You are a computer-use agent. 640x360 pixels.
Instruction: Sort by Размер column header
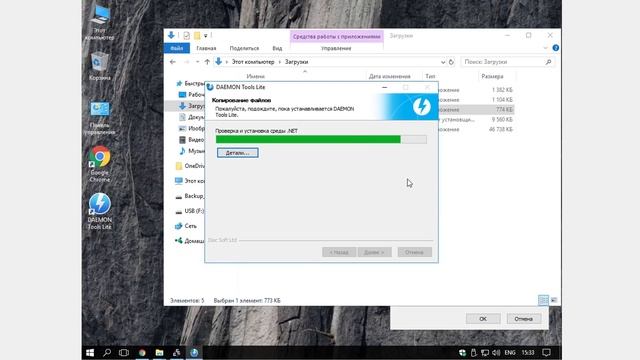point(492,76)
